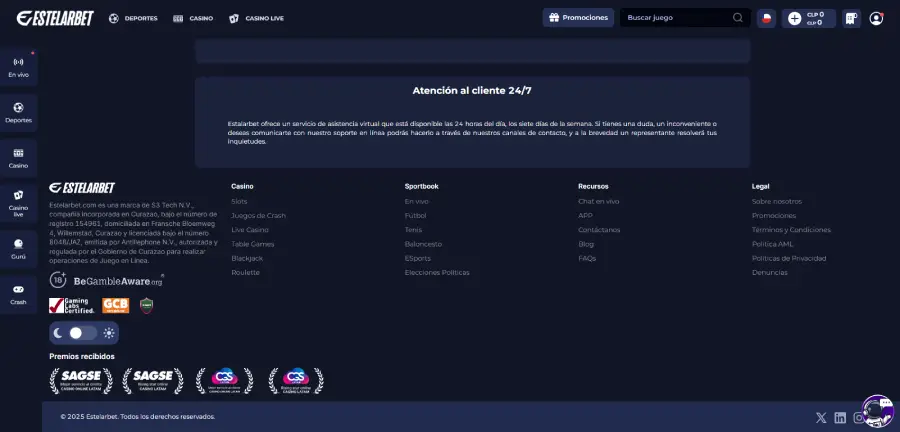Select En vivo in the sidebar

[x=18, y=68]
